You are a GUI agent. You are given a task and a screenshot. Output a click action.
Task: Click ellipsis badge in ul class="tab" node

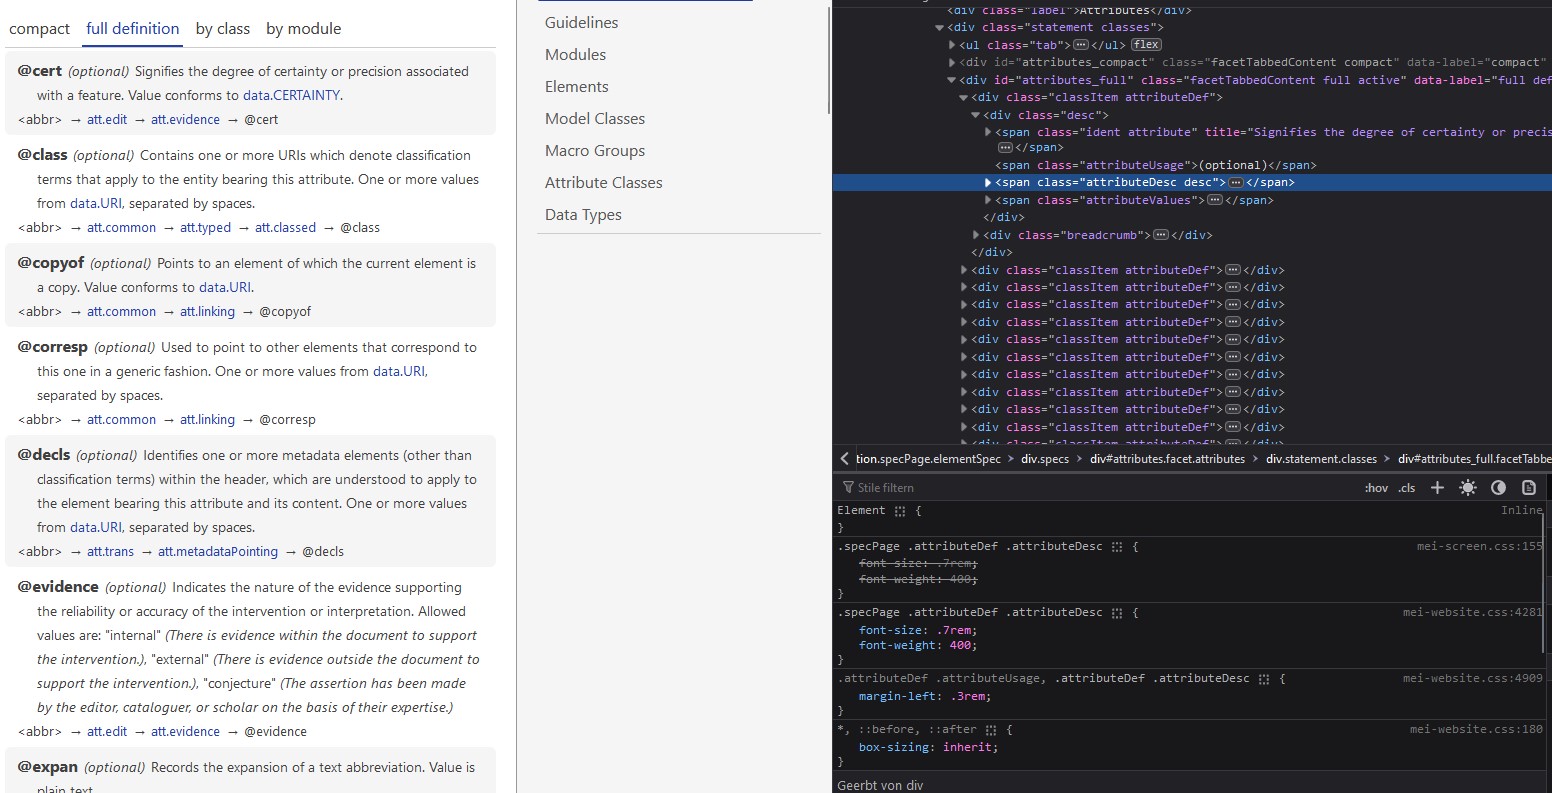(1080, 45)
